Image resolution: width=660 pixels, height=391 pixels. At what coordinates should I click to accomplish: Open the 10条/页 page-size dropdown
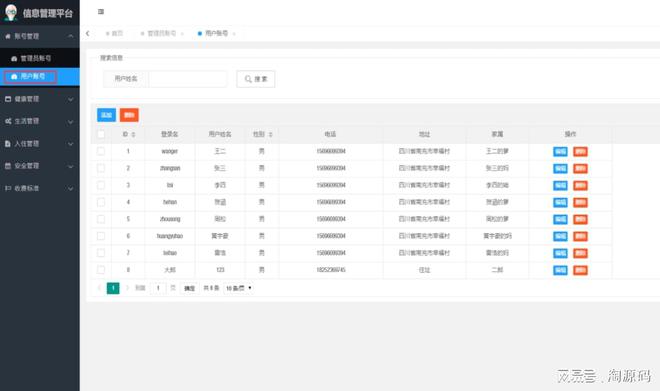239,288
